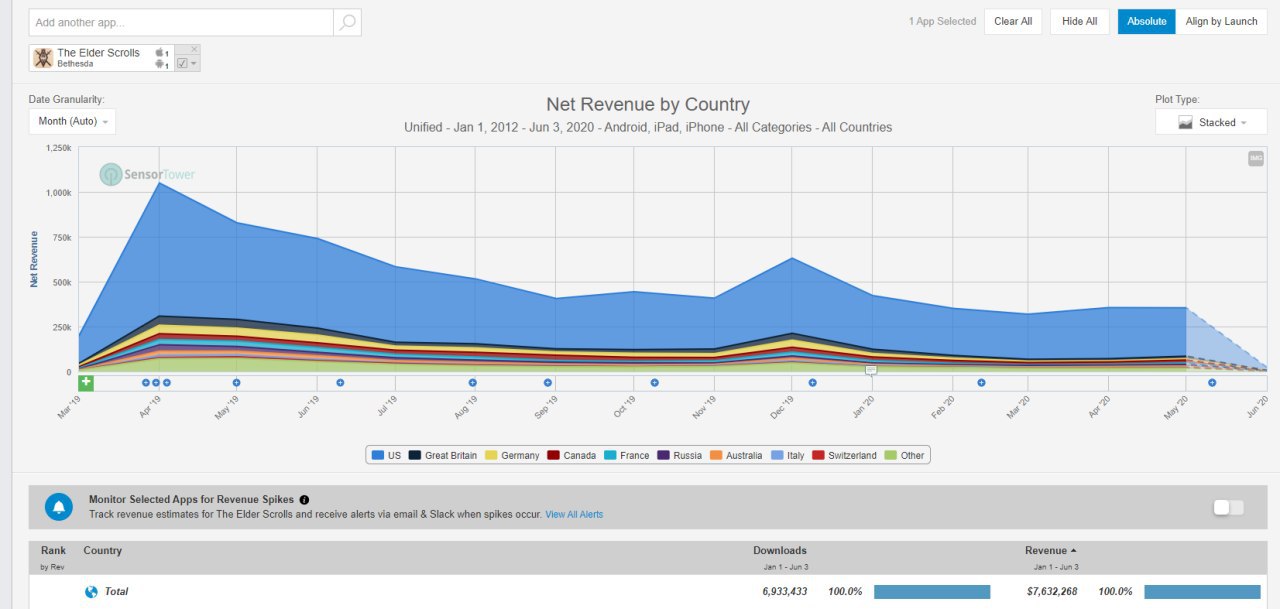This screenshot has height=609, width=1280.
Task: Click The Elder Scrolls app icon thumbnail
Action: click(x=43, y=58)
